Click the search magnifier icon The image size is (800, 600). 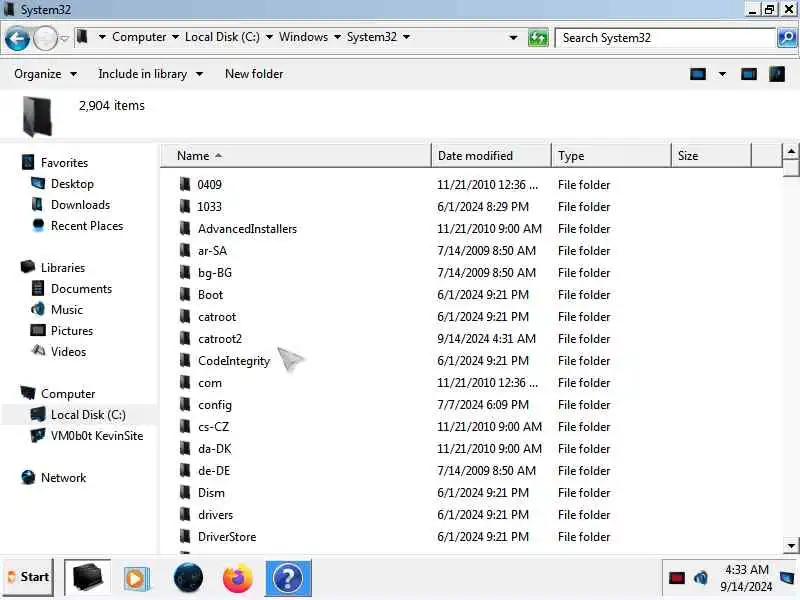(x=787, y=38)
